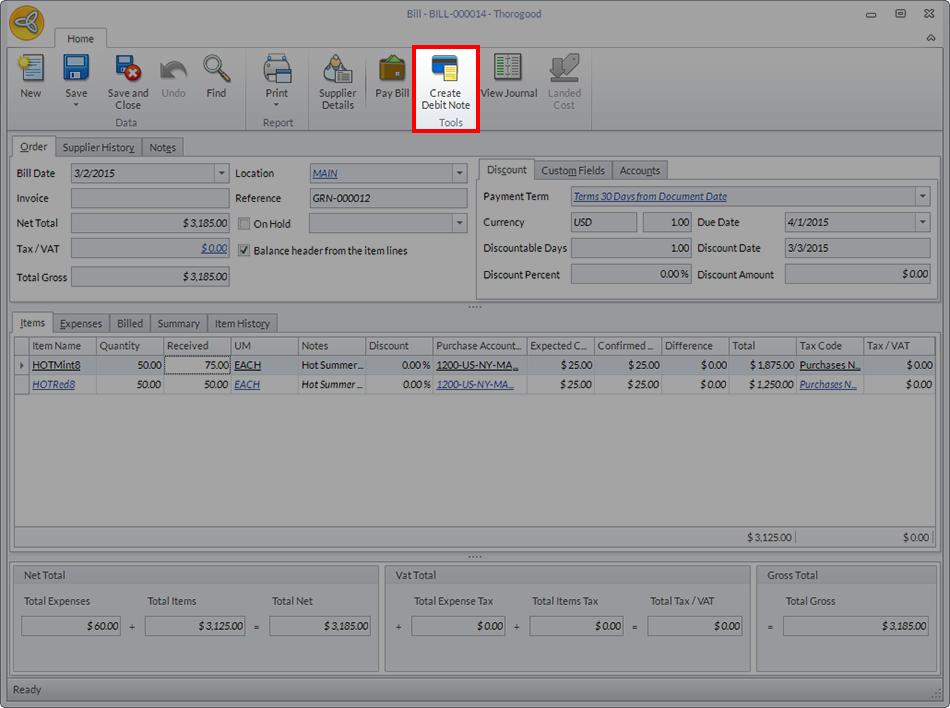Click the HOTRed8 item link
The image size is (950, 708).
[56, 384]
